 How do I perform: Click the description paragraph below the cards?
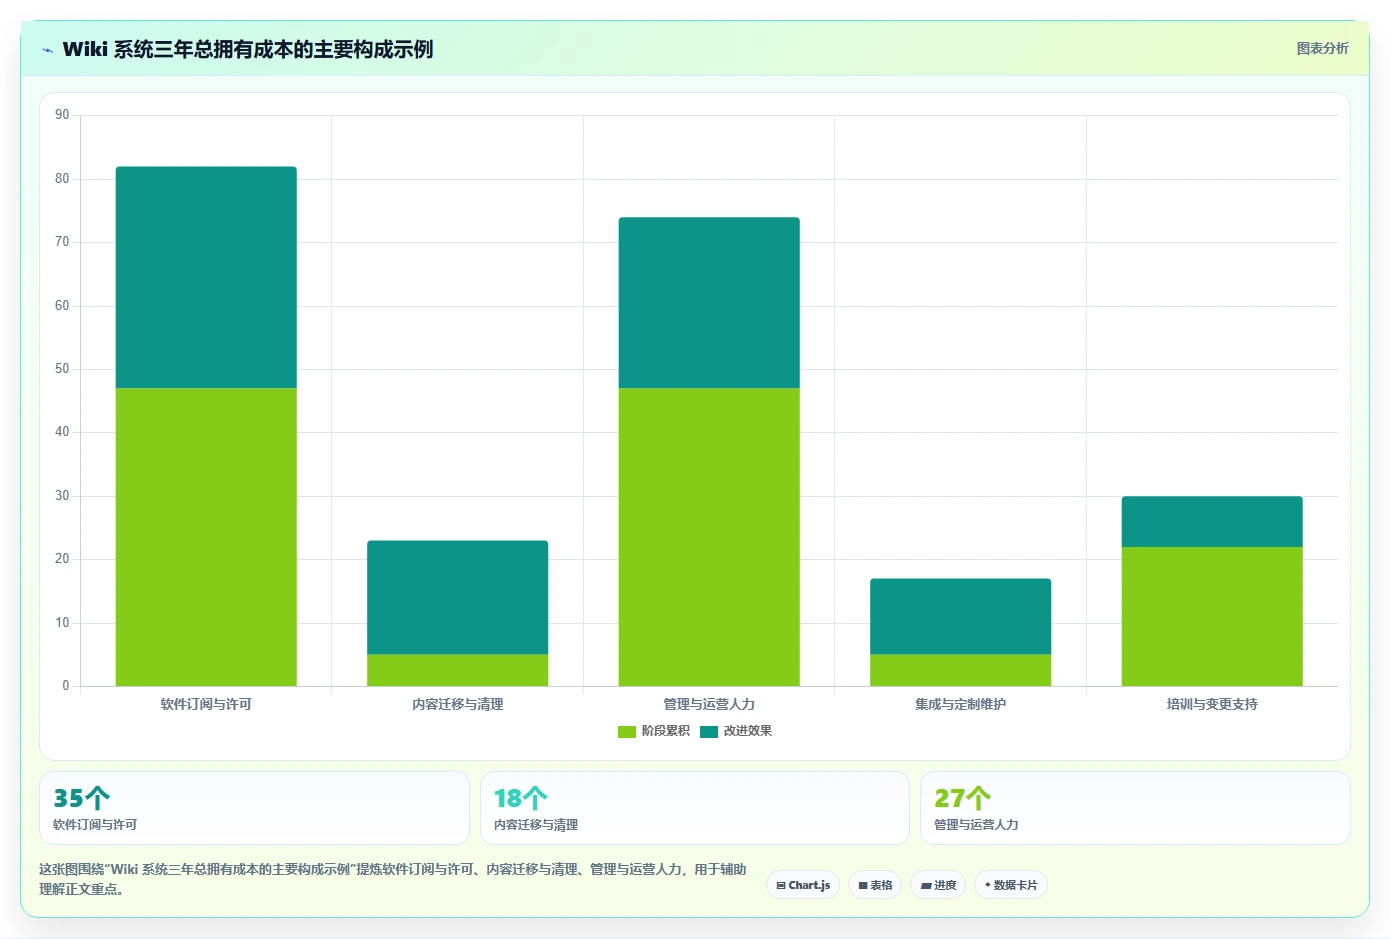pos(393,879)
